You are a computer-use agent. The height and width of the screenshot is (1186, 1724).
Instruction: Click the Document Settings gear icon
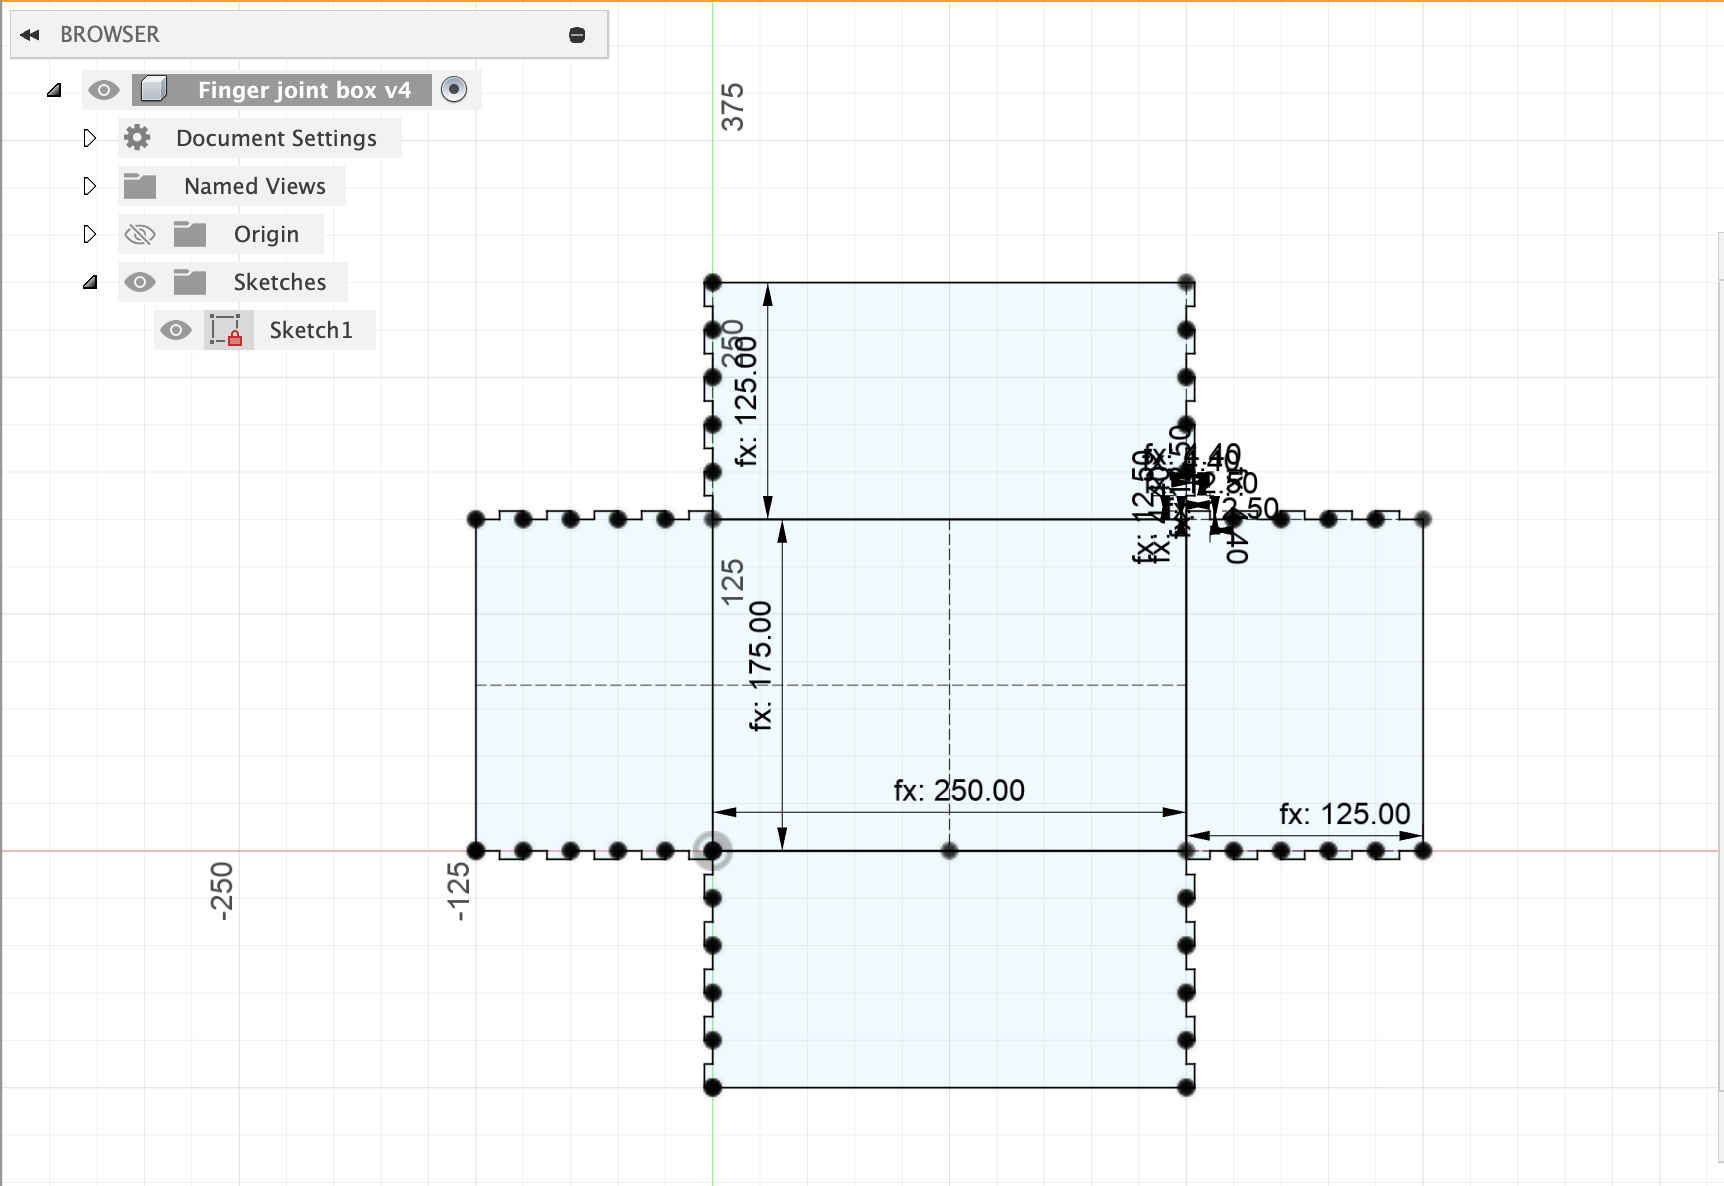tap(138, 138)
